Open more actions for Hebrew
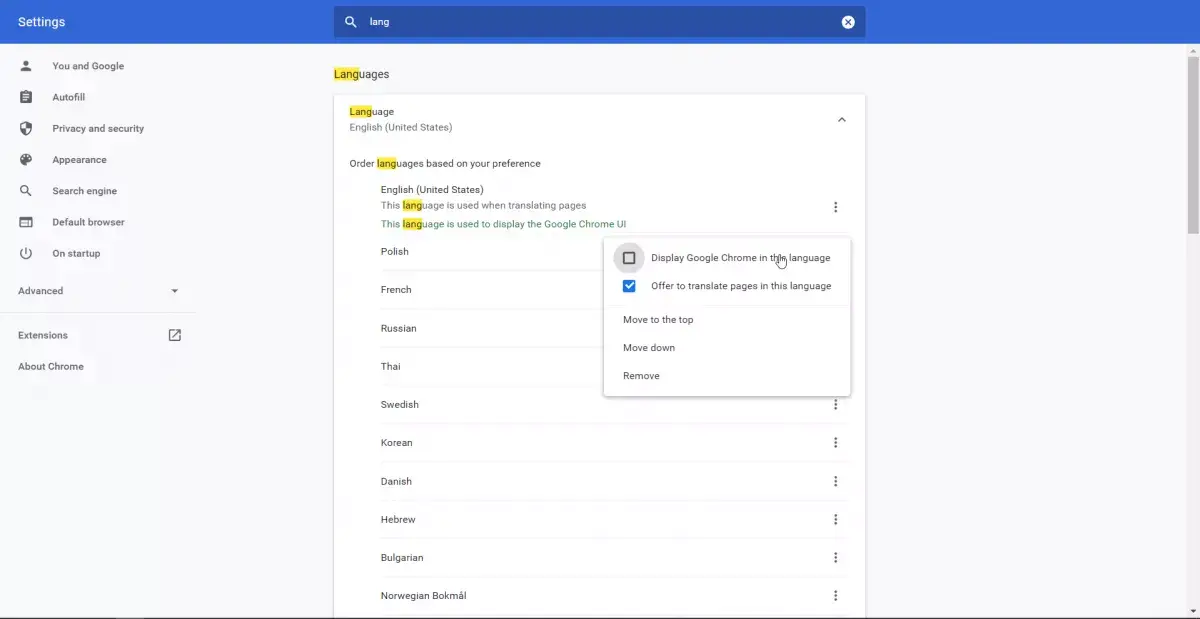1200x619 pixels. pos(835,520)
